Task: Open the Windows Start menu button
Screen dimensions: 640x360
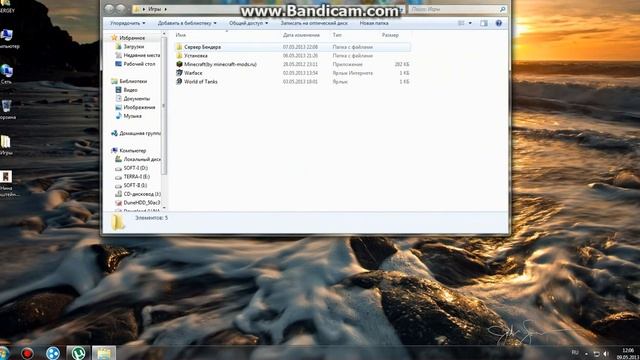Action: click(4, 353)
